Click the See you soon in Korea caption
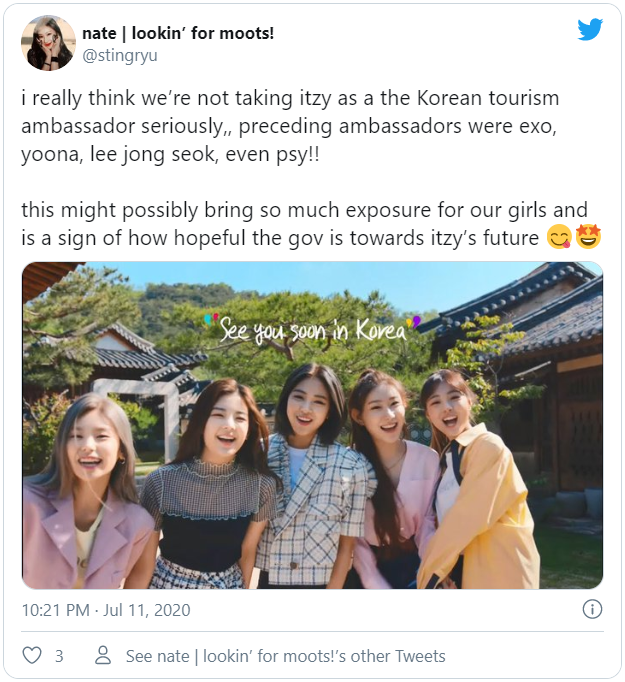Screen dimensions: 625x682 (x=312, y=330)
